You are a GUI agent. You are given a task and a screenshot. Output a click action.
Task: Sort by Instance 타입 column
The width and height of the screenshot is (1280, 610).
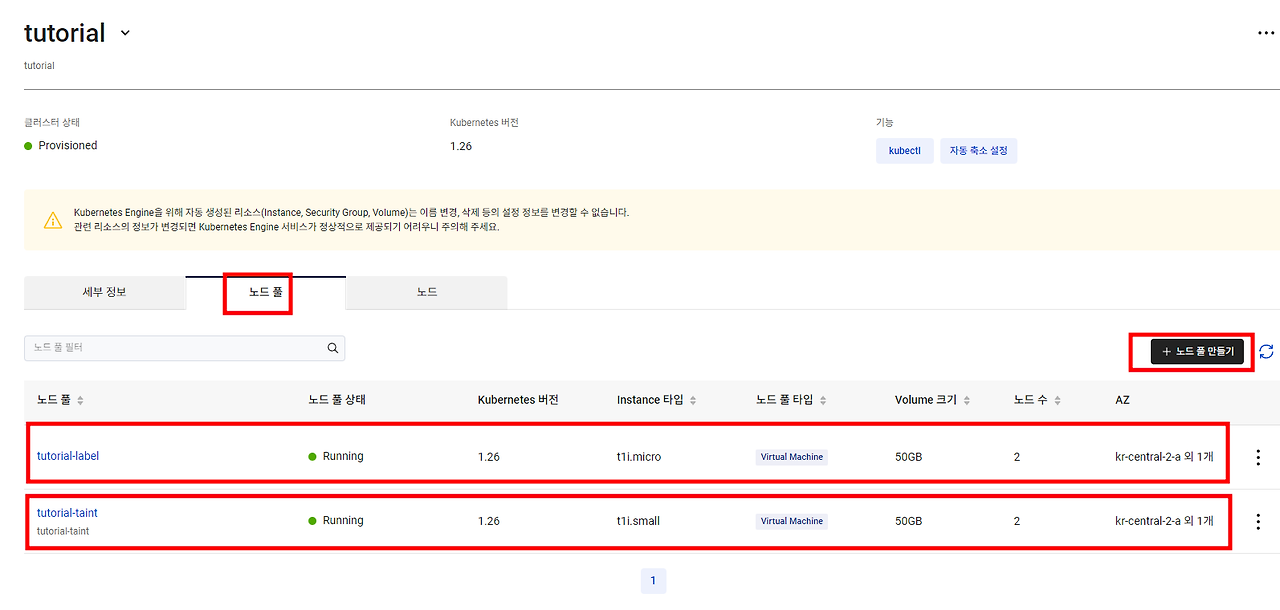pos(693,400)
